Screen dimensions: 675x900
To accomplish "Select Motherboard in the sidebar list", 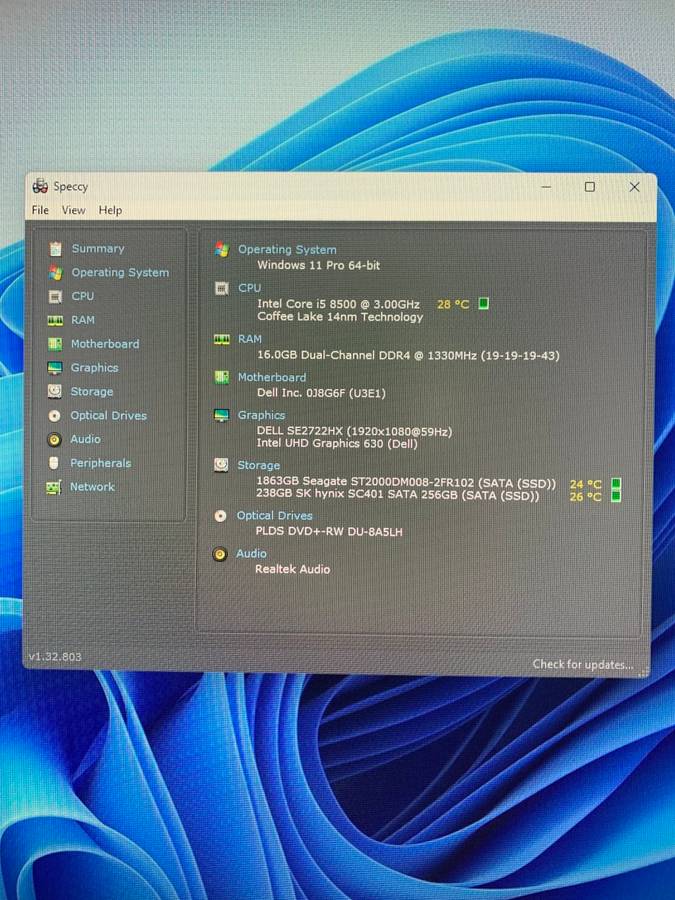I will click(x=105, y=344).
